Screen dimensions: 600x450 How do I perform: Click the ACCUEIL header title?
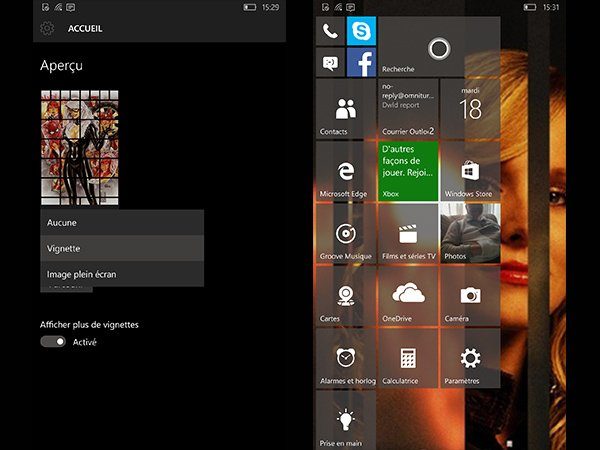click(x=85, y=29)
